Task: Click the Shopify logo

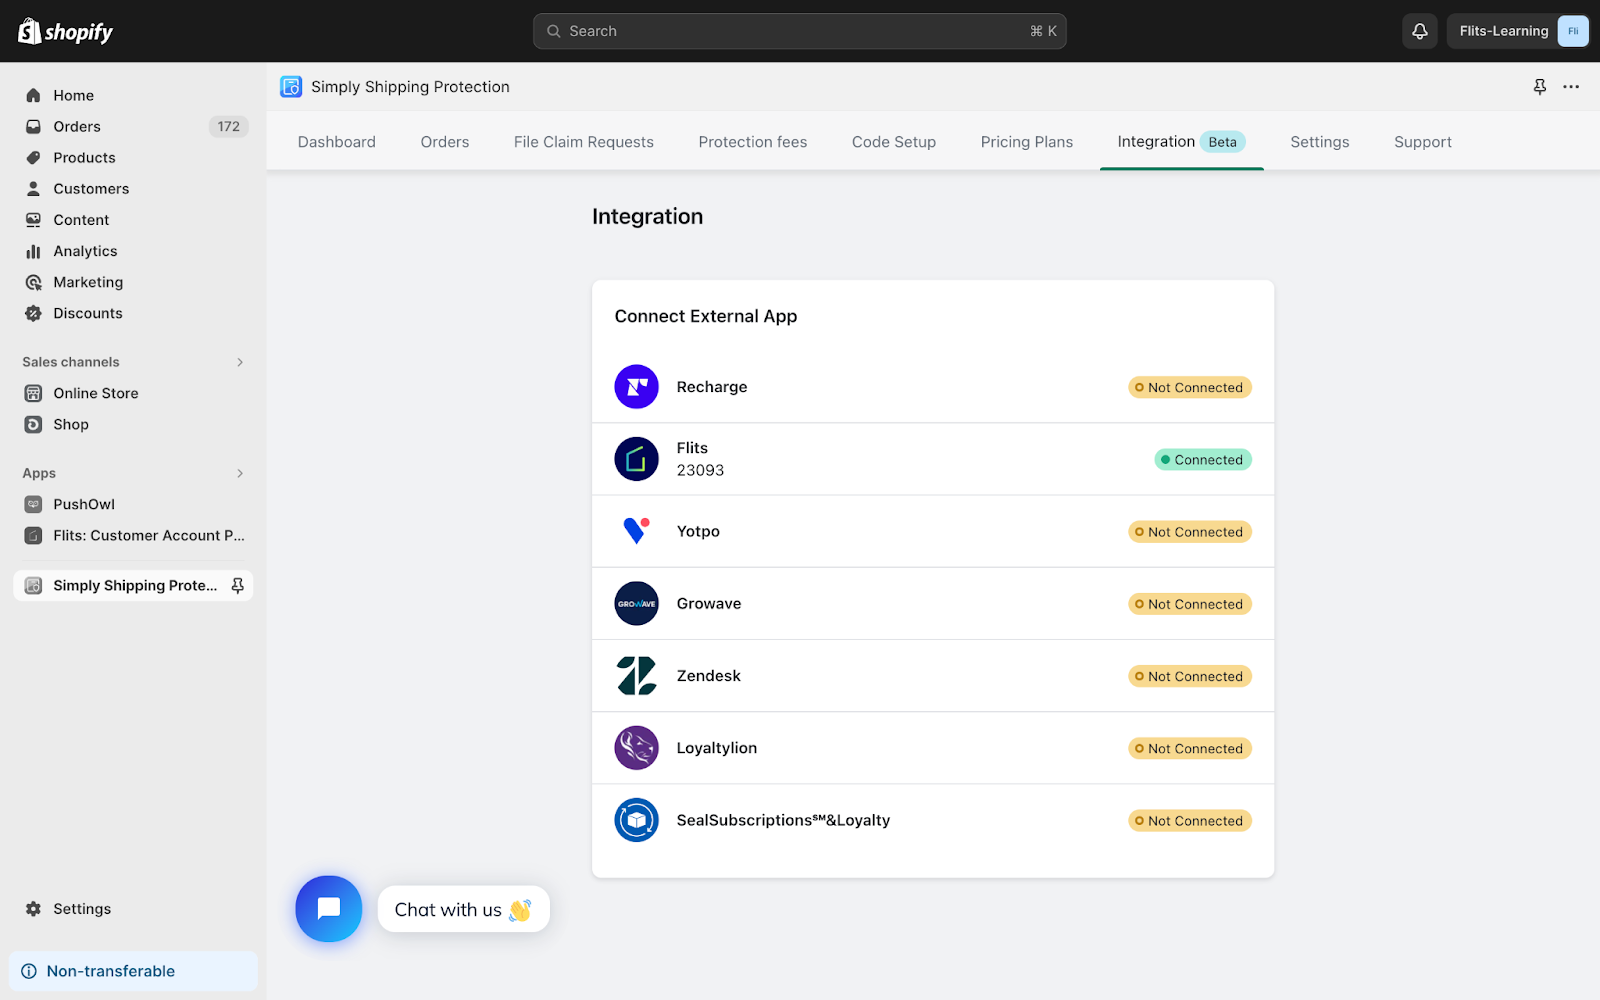Action: click(66, 31)
